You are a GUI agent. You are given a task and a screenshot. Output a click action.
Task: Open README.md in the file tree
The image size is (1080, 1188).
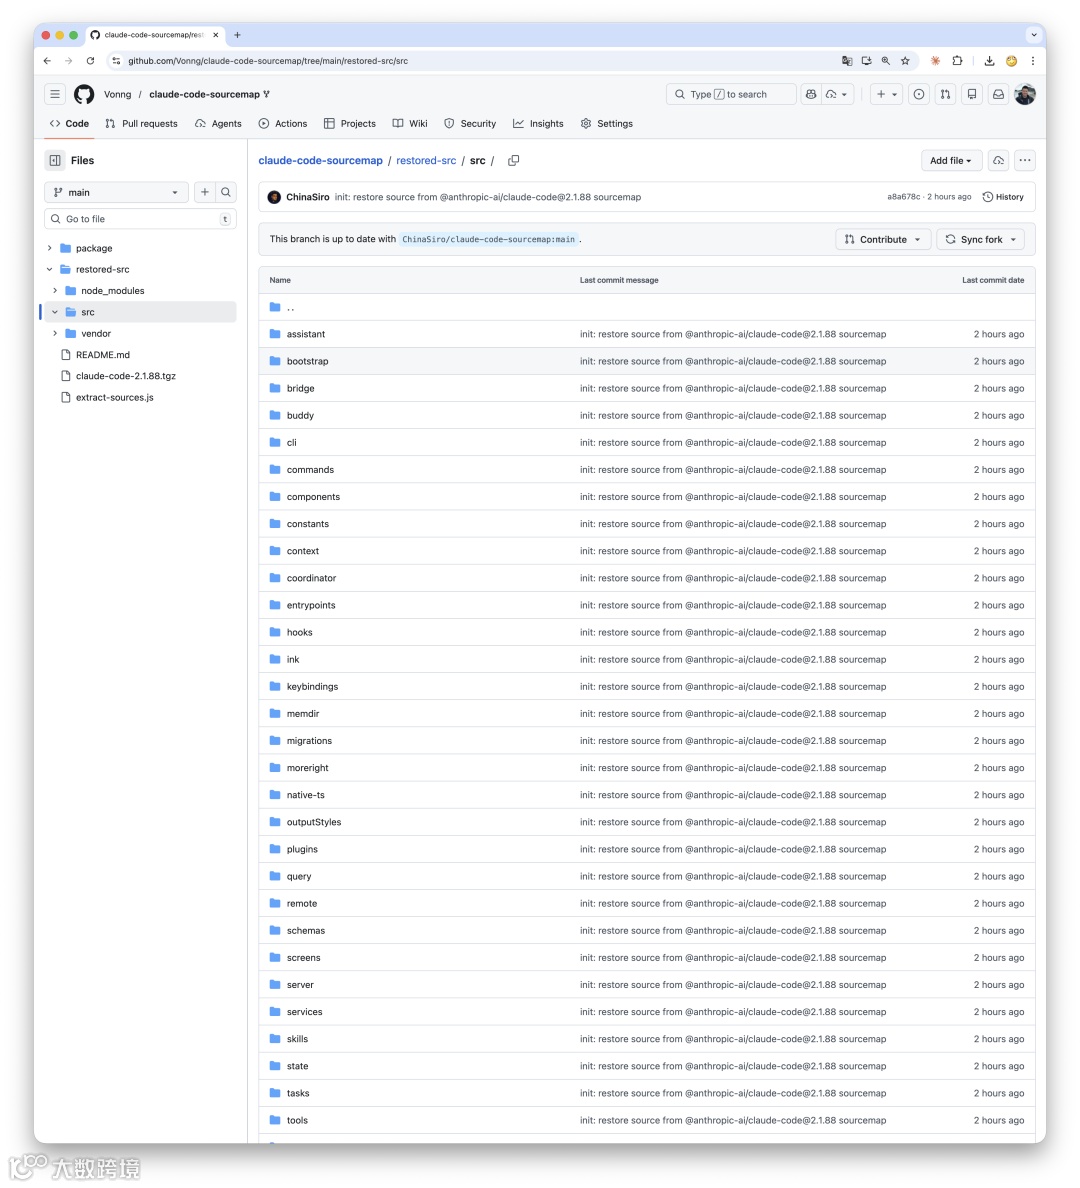tap(102, 355)
